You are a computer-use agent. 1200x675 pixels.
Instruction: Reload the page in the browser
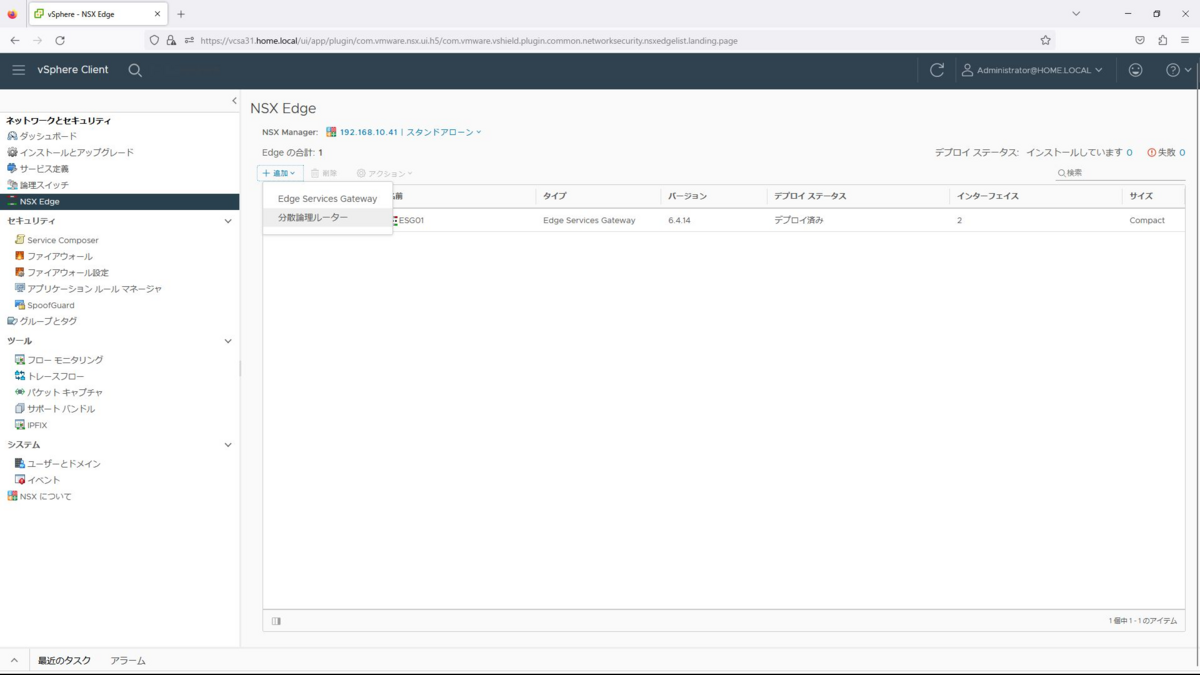click(x=60, y=41)
